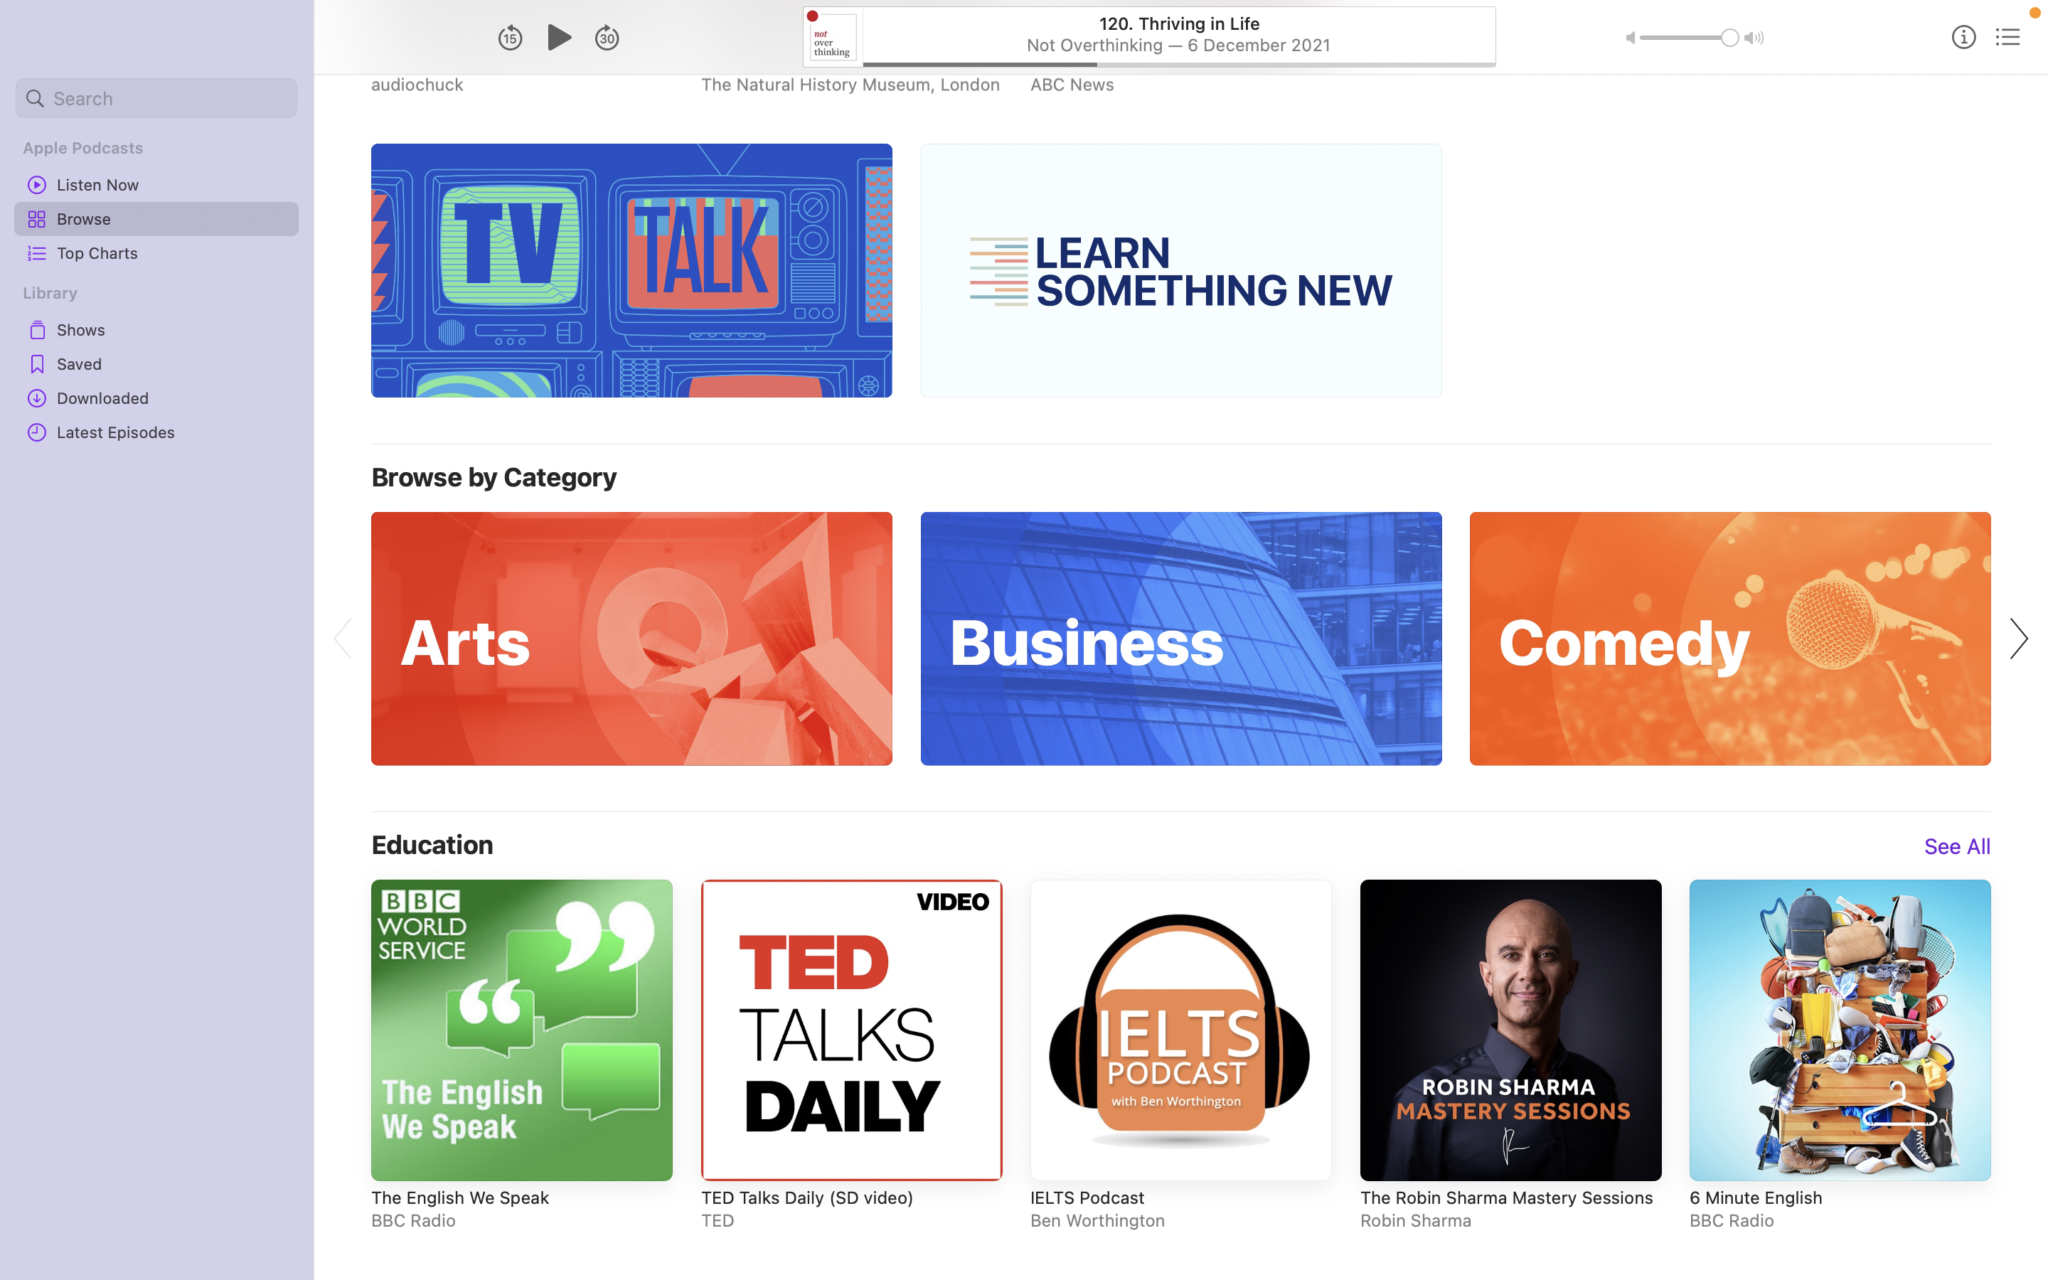Click the magnifying glass search icon

(x=35, y=98)
